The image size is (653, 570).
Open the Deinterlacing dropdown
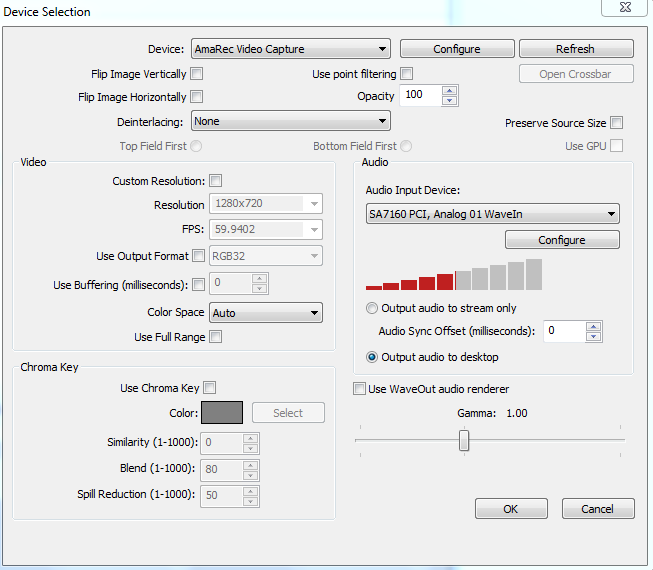click(x=291, y=121)
